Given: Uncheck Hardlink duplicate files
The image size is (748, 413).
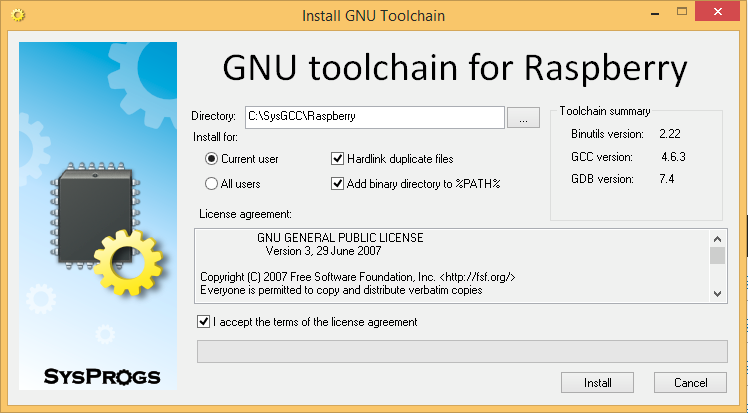Looking at the screenshot, I should (x=337, y=159).
